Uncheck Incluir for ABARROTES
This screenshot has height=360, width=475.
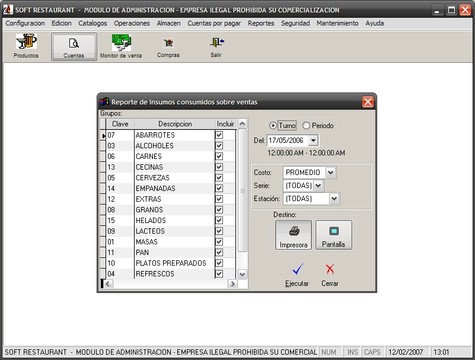(x=219, y=135)
